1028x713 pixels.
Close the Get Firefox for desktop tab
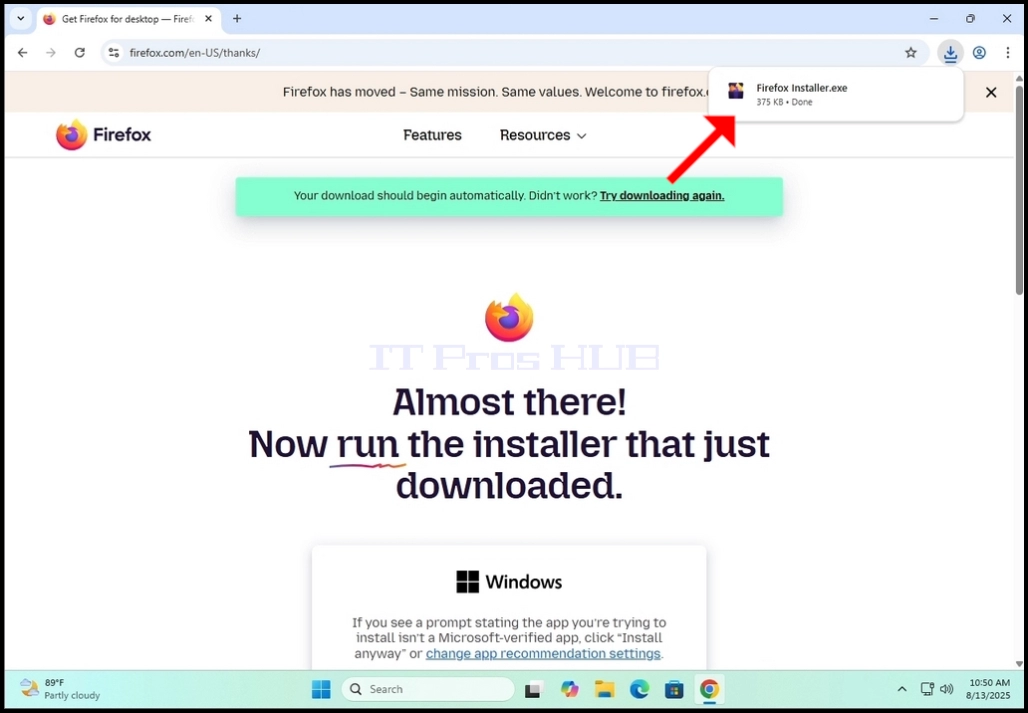click(208, 18)
